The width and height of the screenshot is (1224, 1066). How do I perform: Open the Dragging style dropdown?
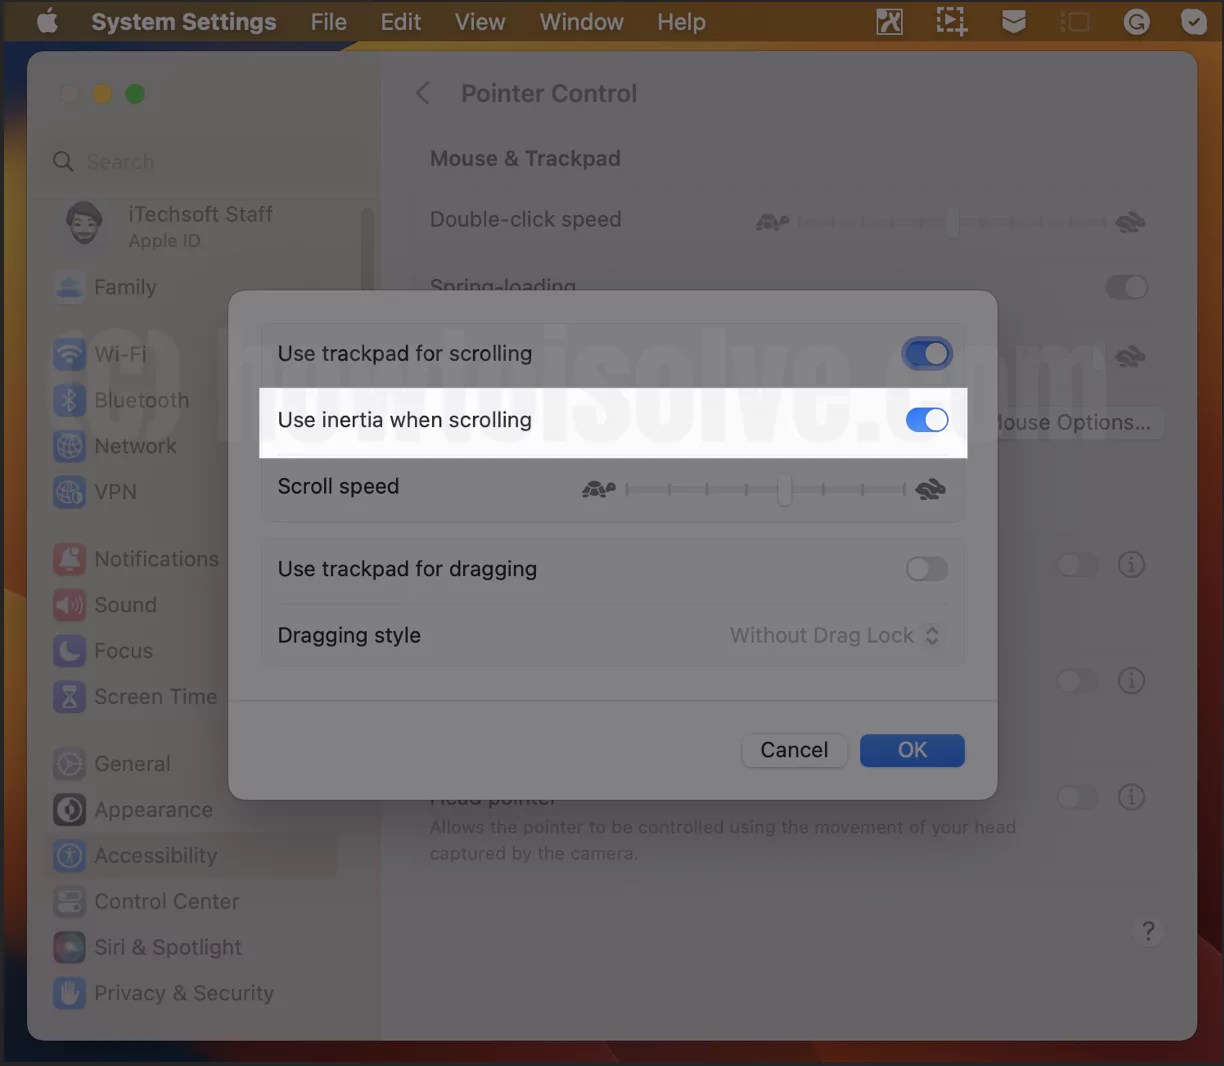point(834,635)
